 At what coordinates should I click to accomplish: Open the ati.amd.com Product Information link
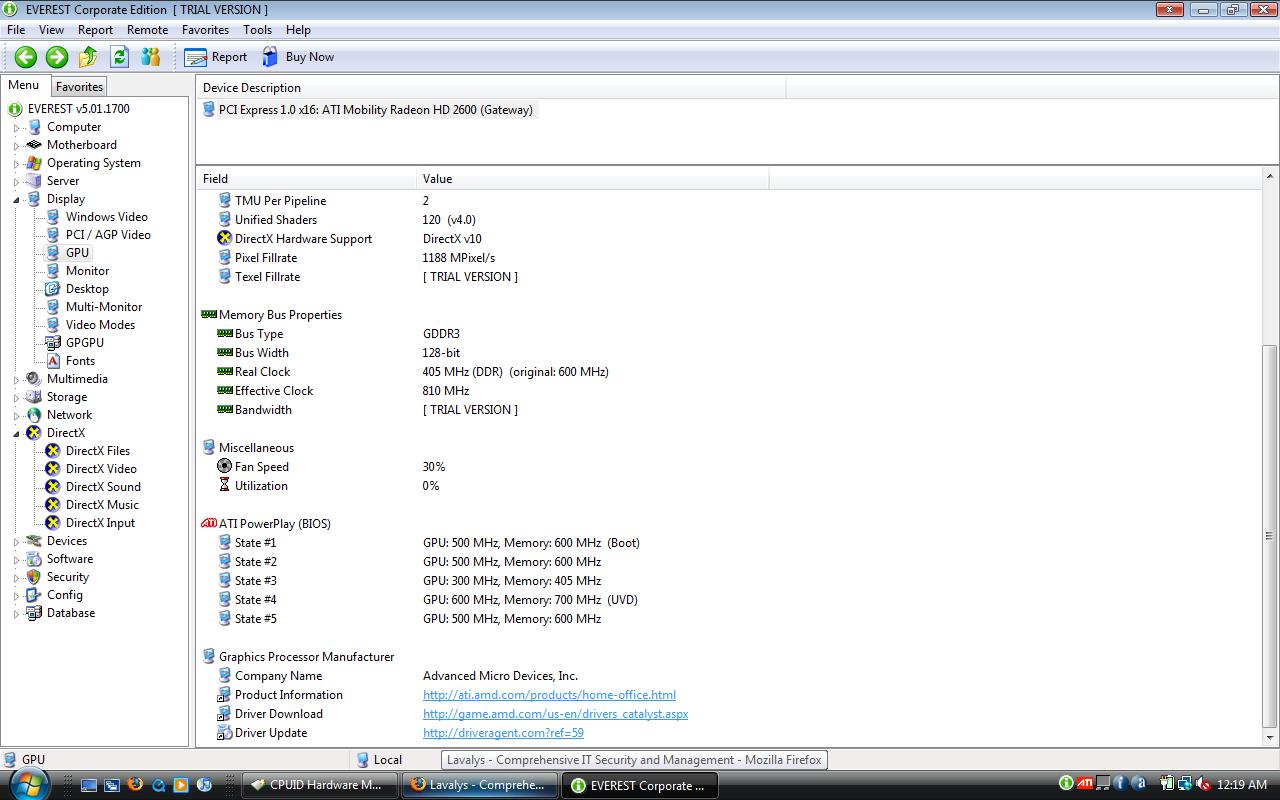tap(549, 695)
